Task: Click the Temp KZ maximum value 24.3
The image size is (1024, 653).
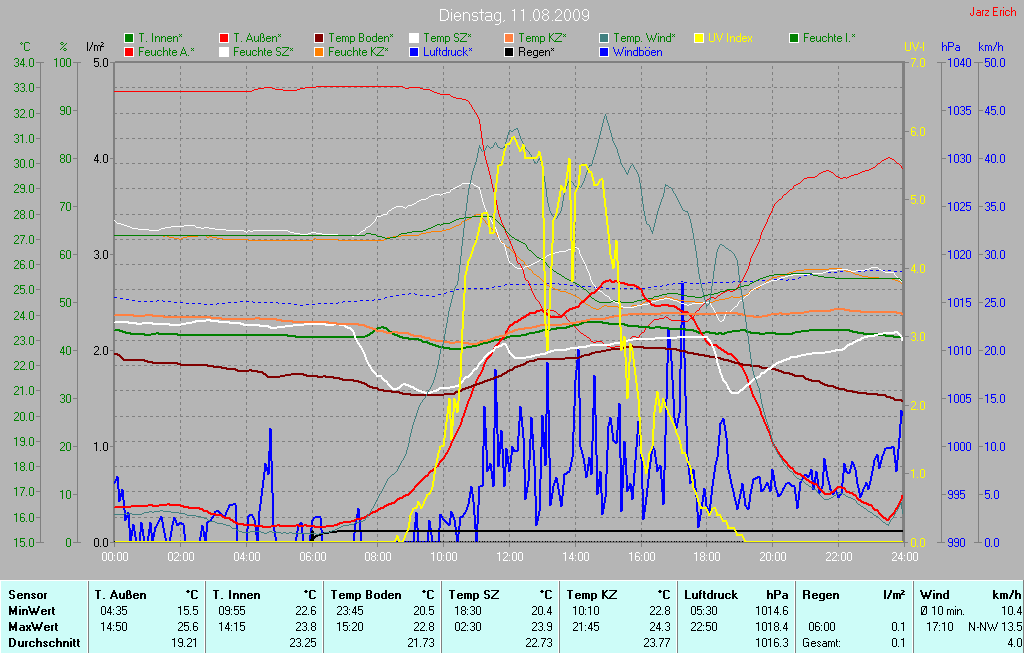Action: pyautogui.click(x=660, y=627)
